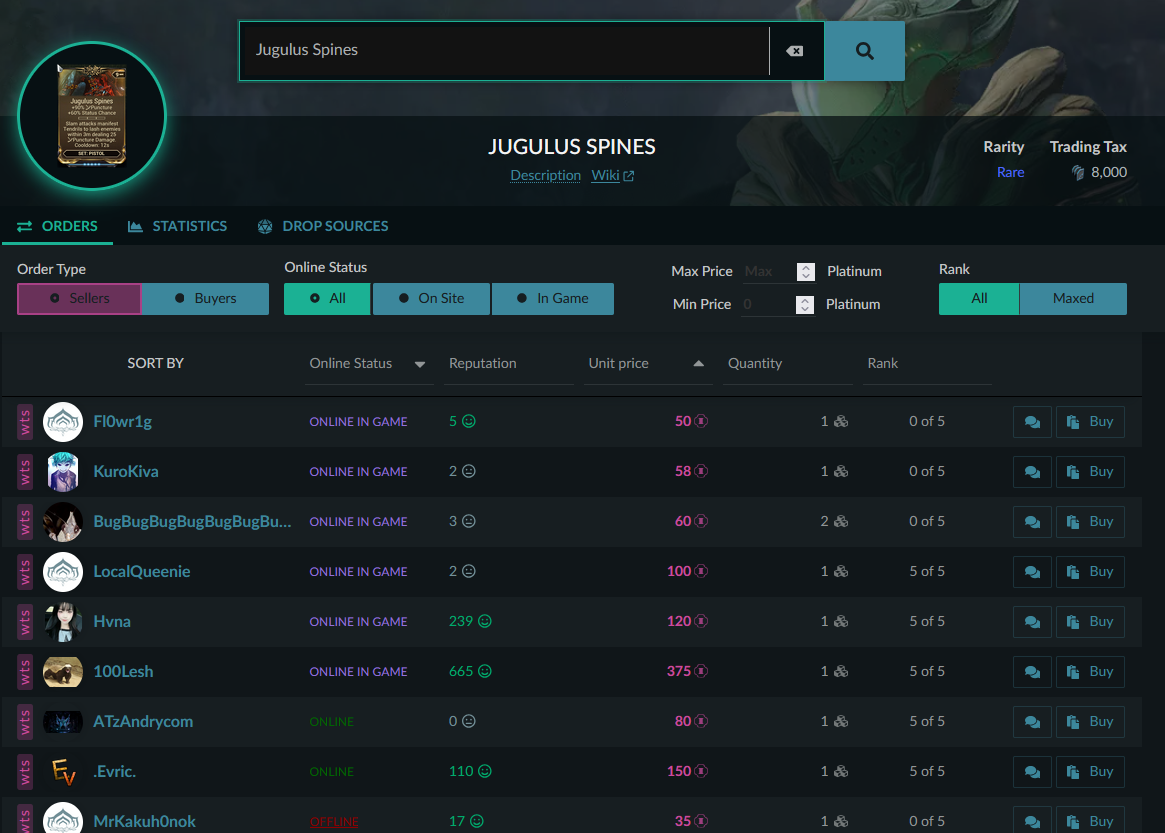
Task: Click the OFFLINE status of MrKakuh0nok
Action: [334, 822]
